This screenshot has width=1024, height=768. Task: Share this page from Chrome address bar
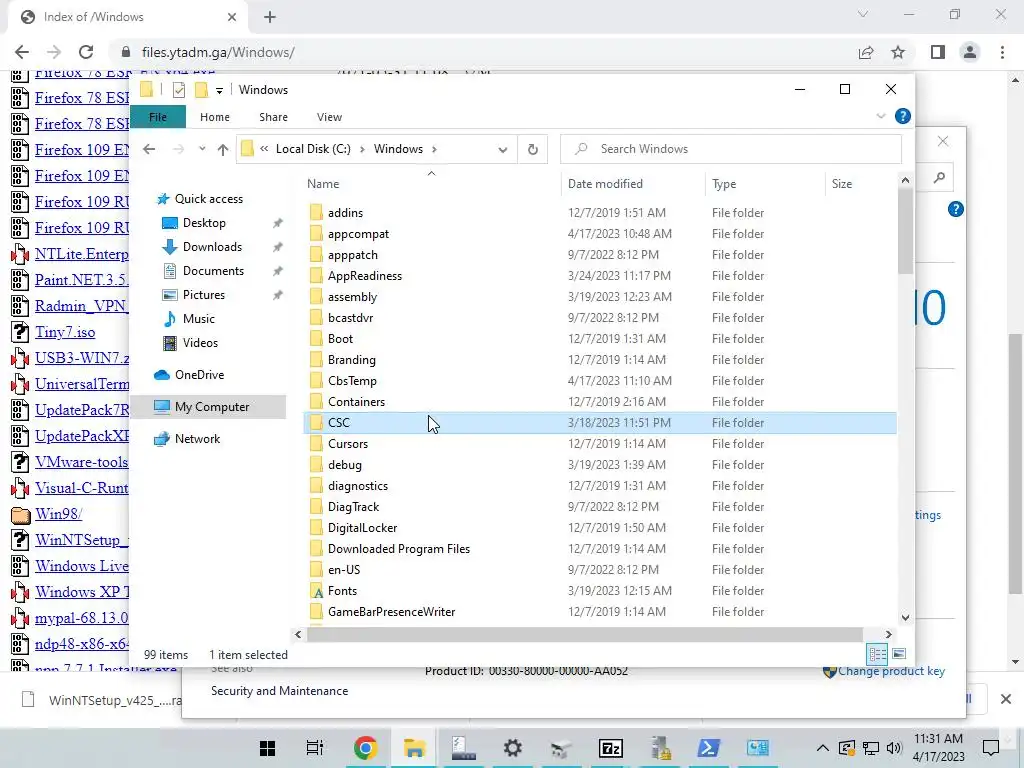tap(866, 52)
